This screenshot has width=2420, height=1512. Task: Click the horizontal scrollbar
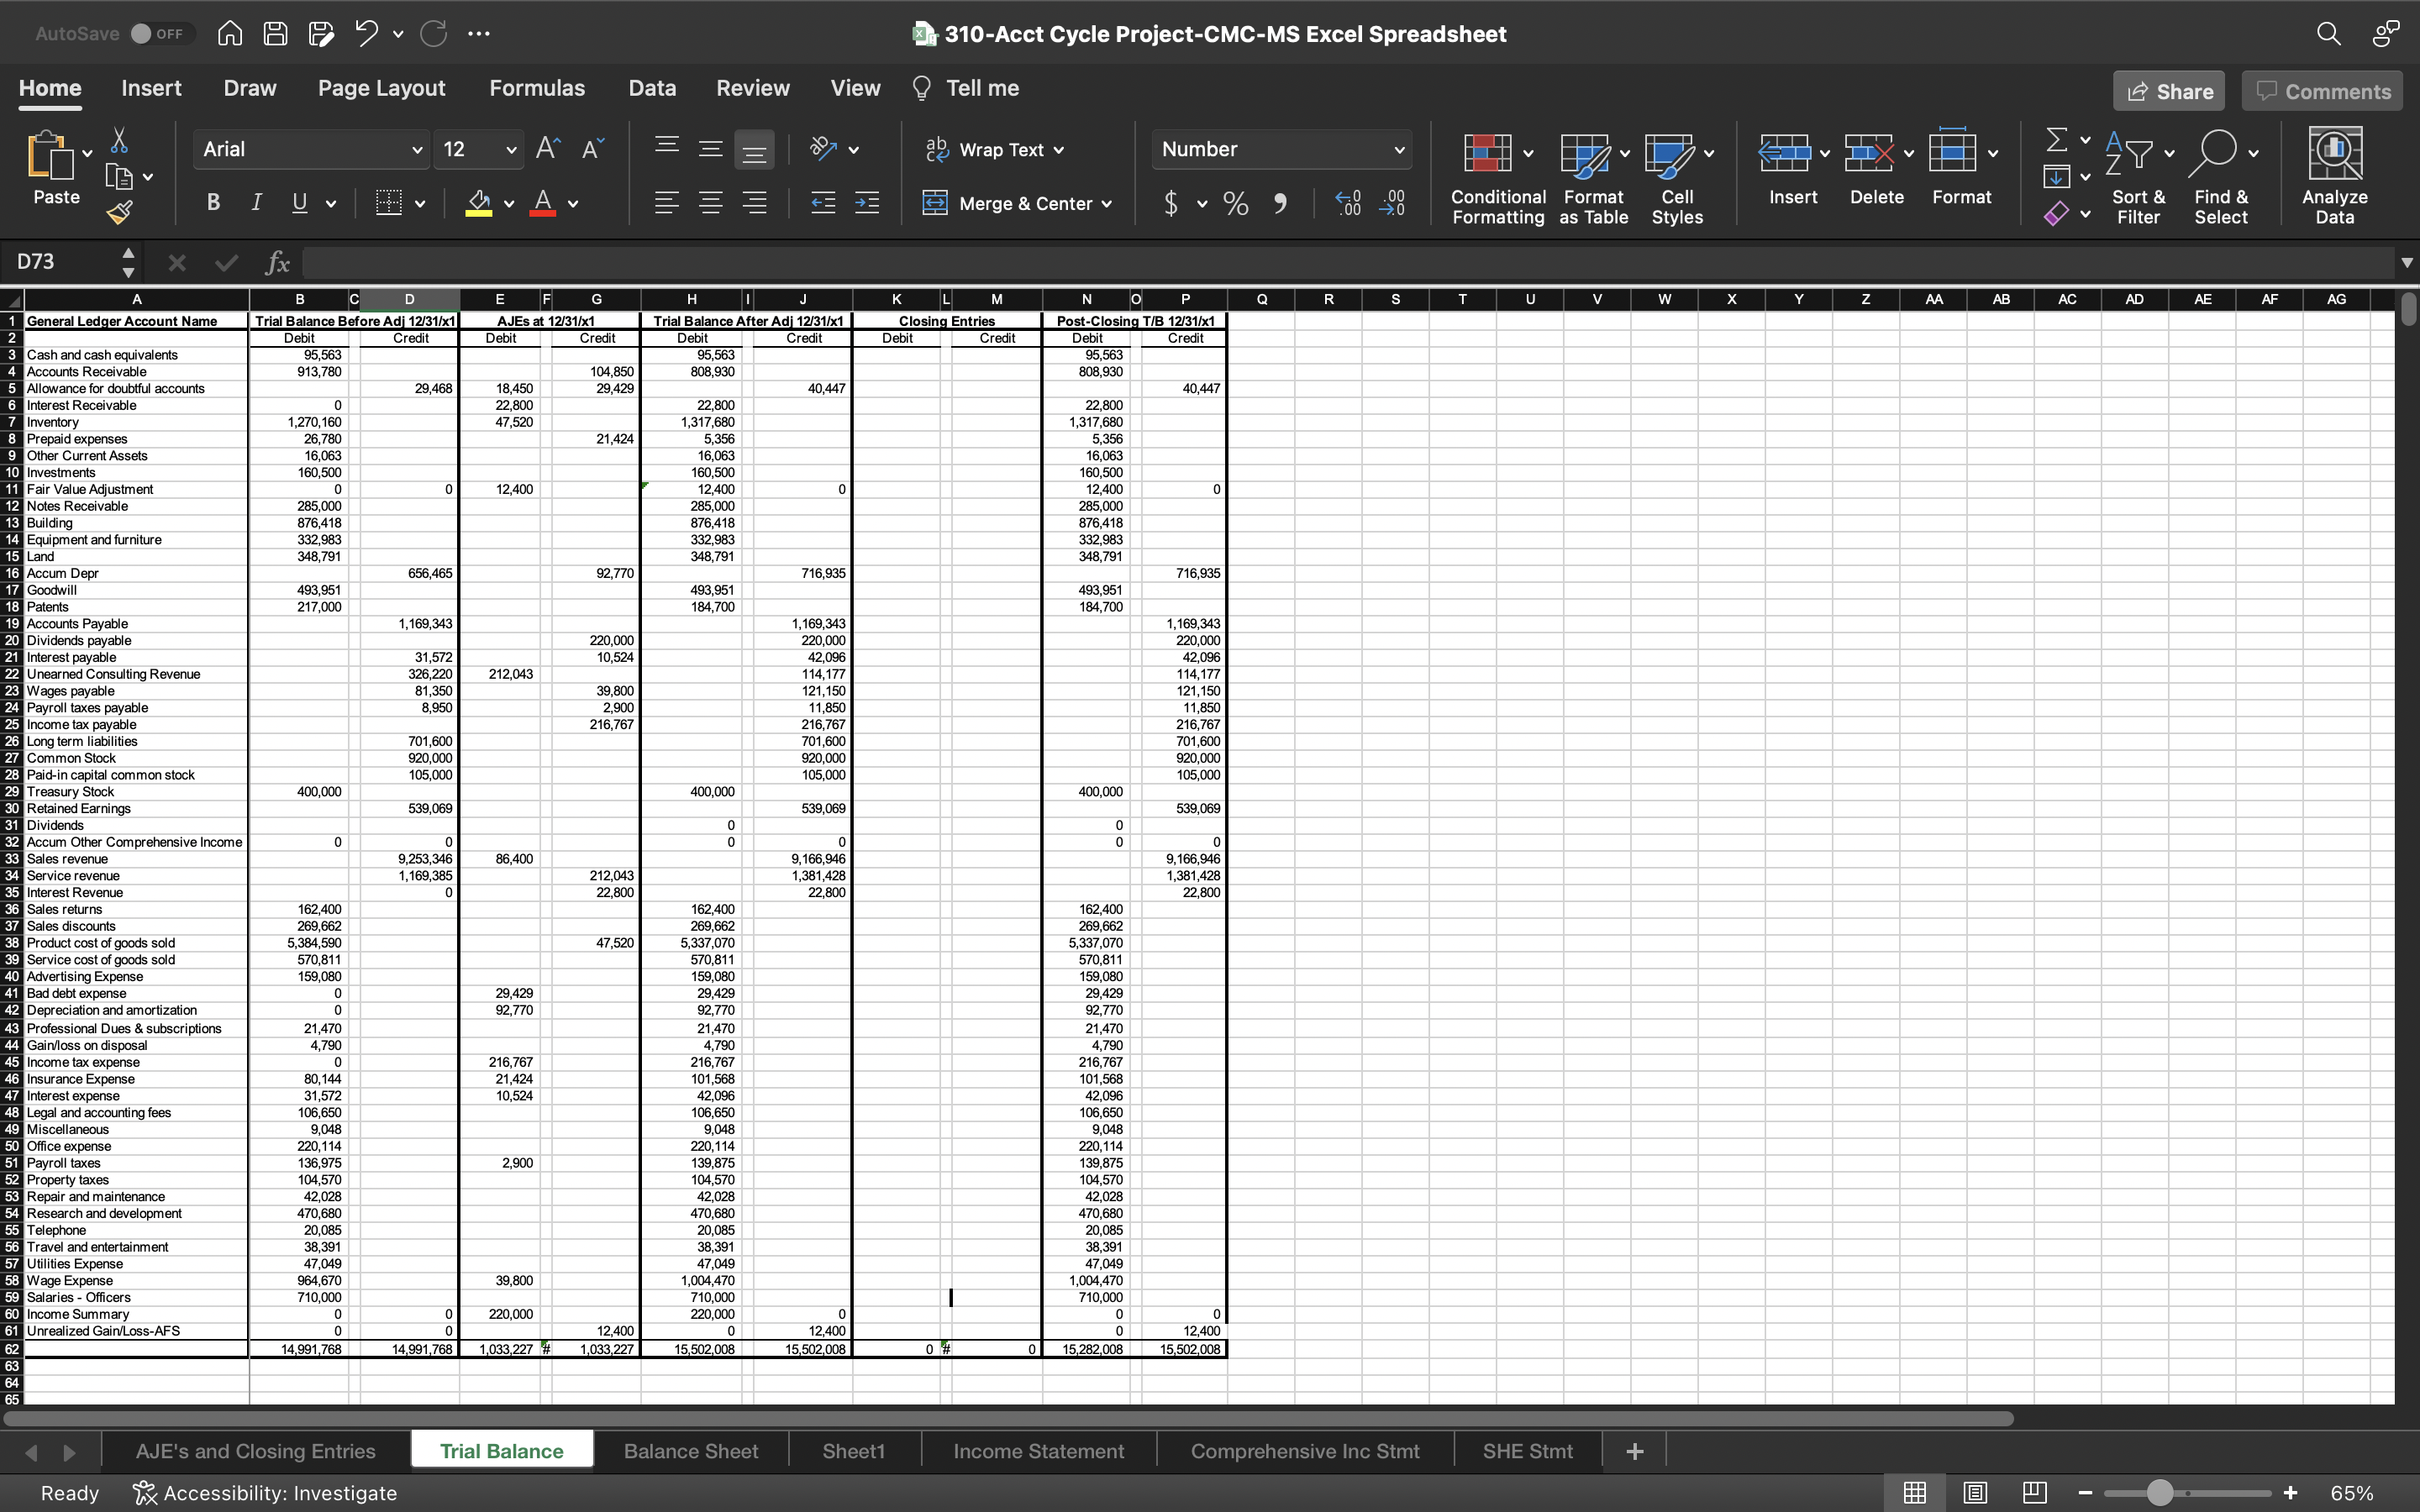pos(1008,1418)
